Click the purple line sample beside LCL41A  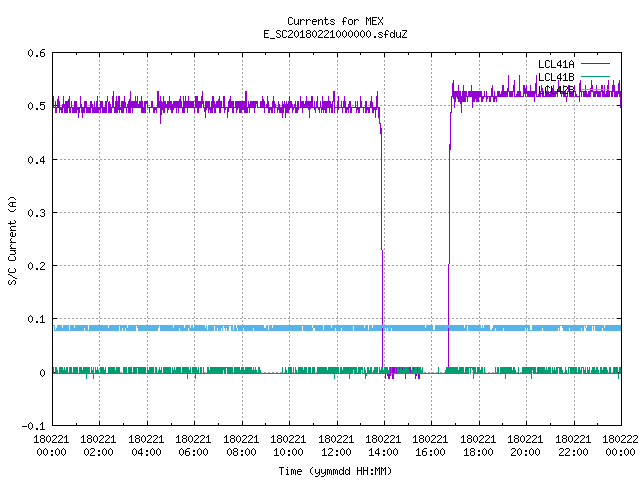click(595, 64)
